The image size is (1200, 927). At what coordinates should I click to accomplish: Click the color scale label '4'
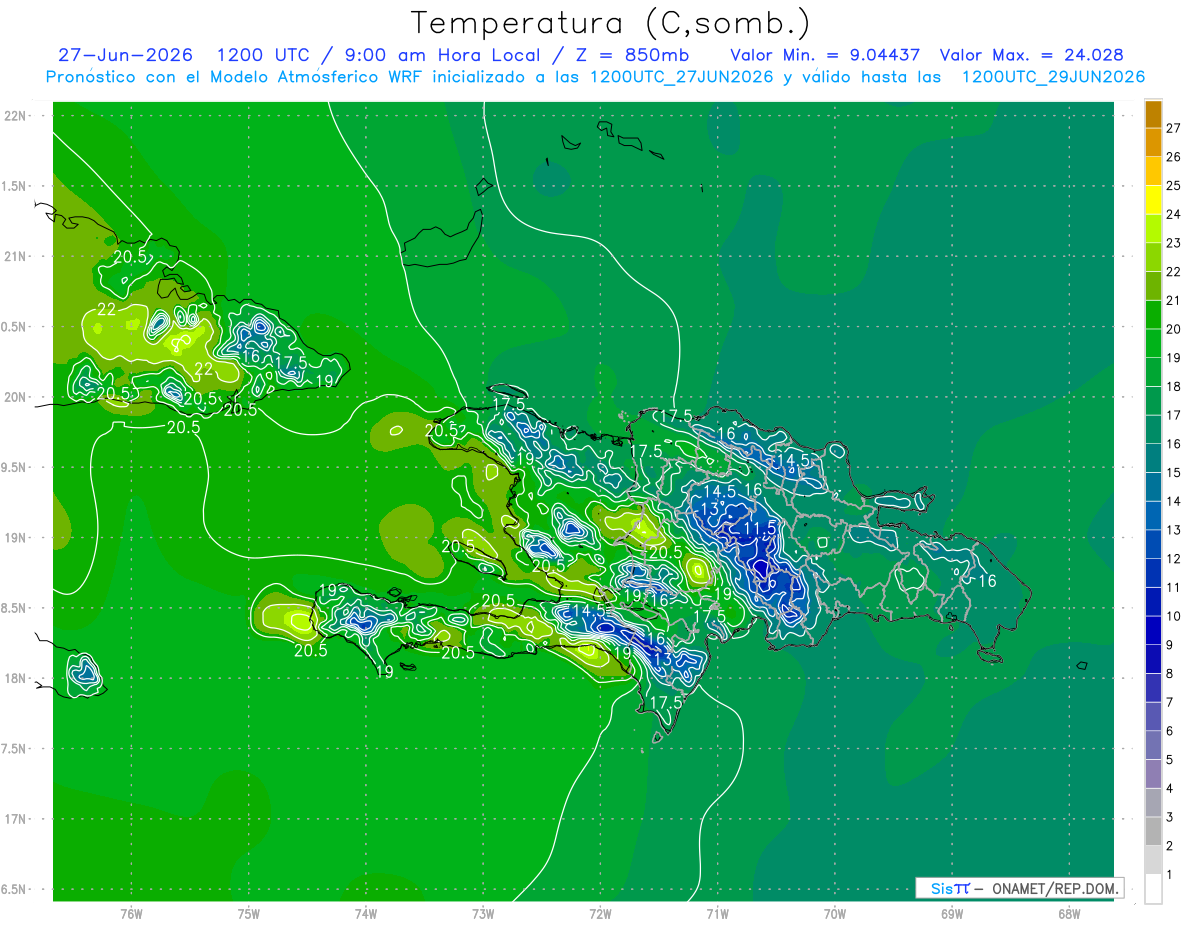(x=1170, y=788)
